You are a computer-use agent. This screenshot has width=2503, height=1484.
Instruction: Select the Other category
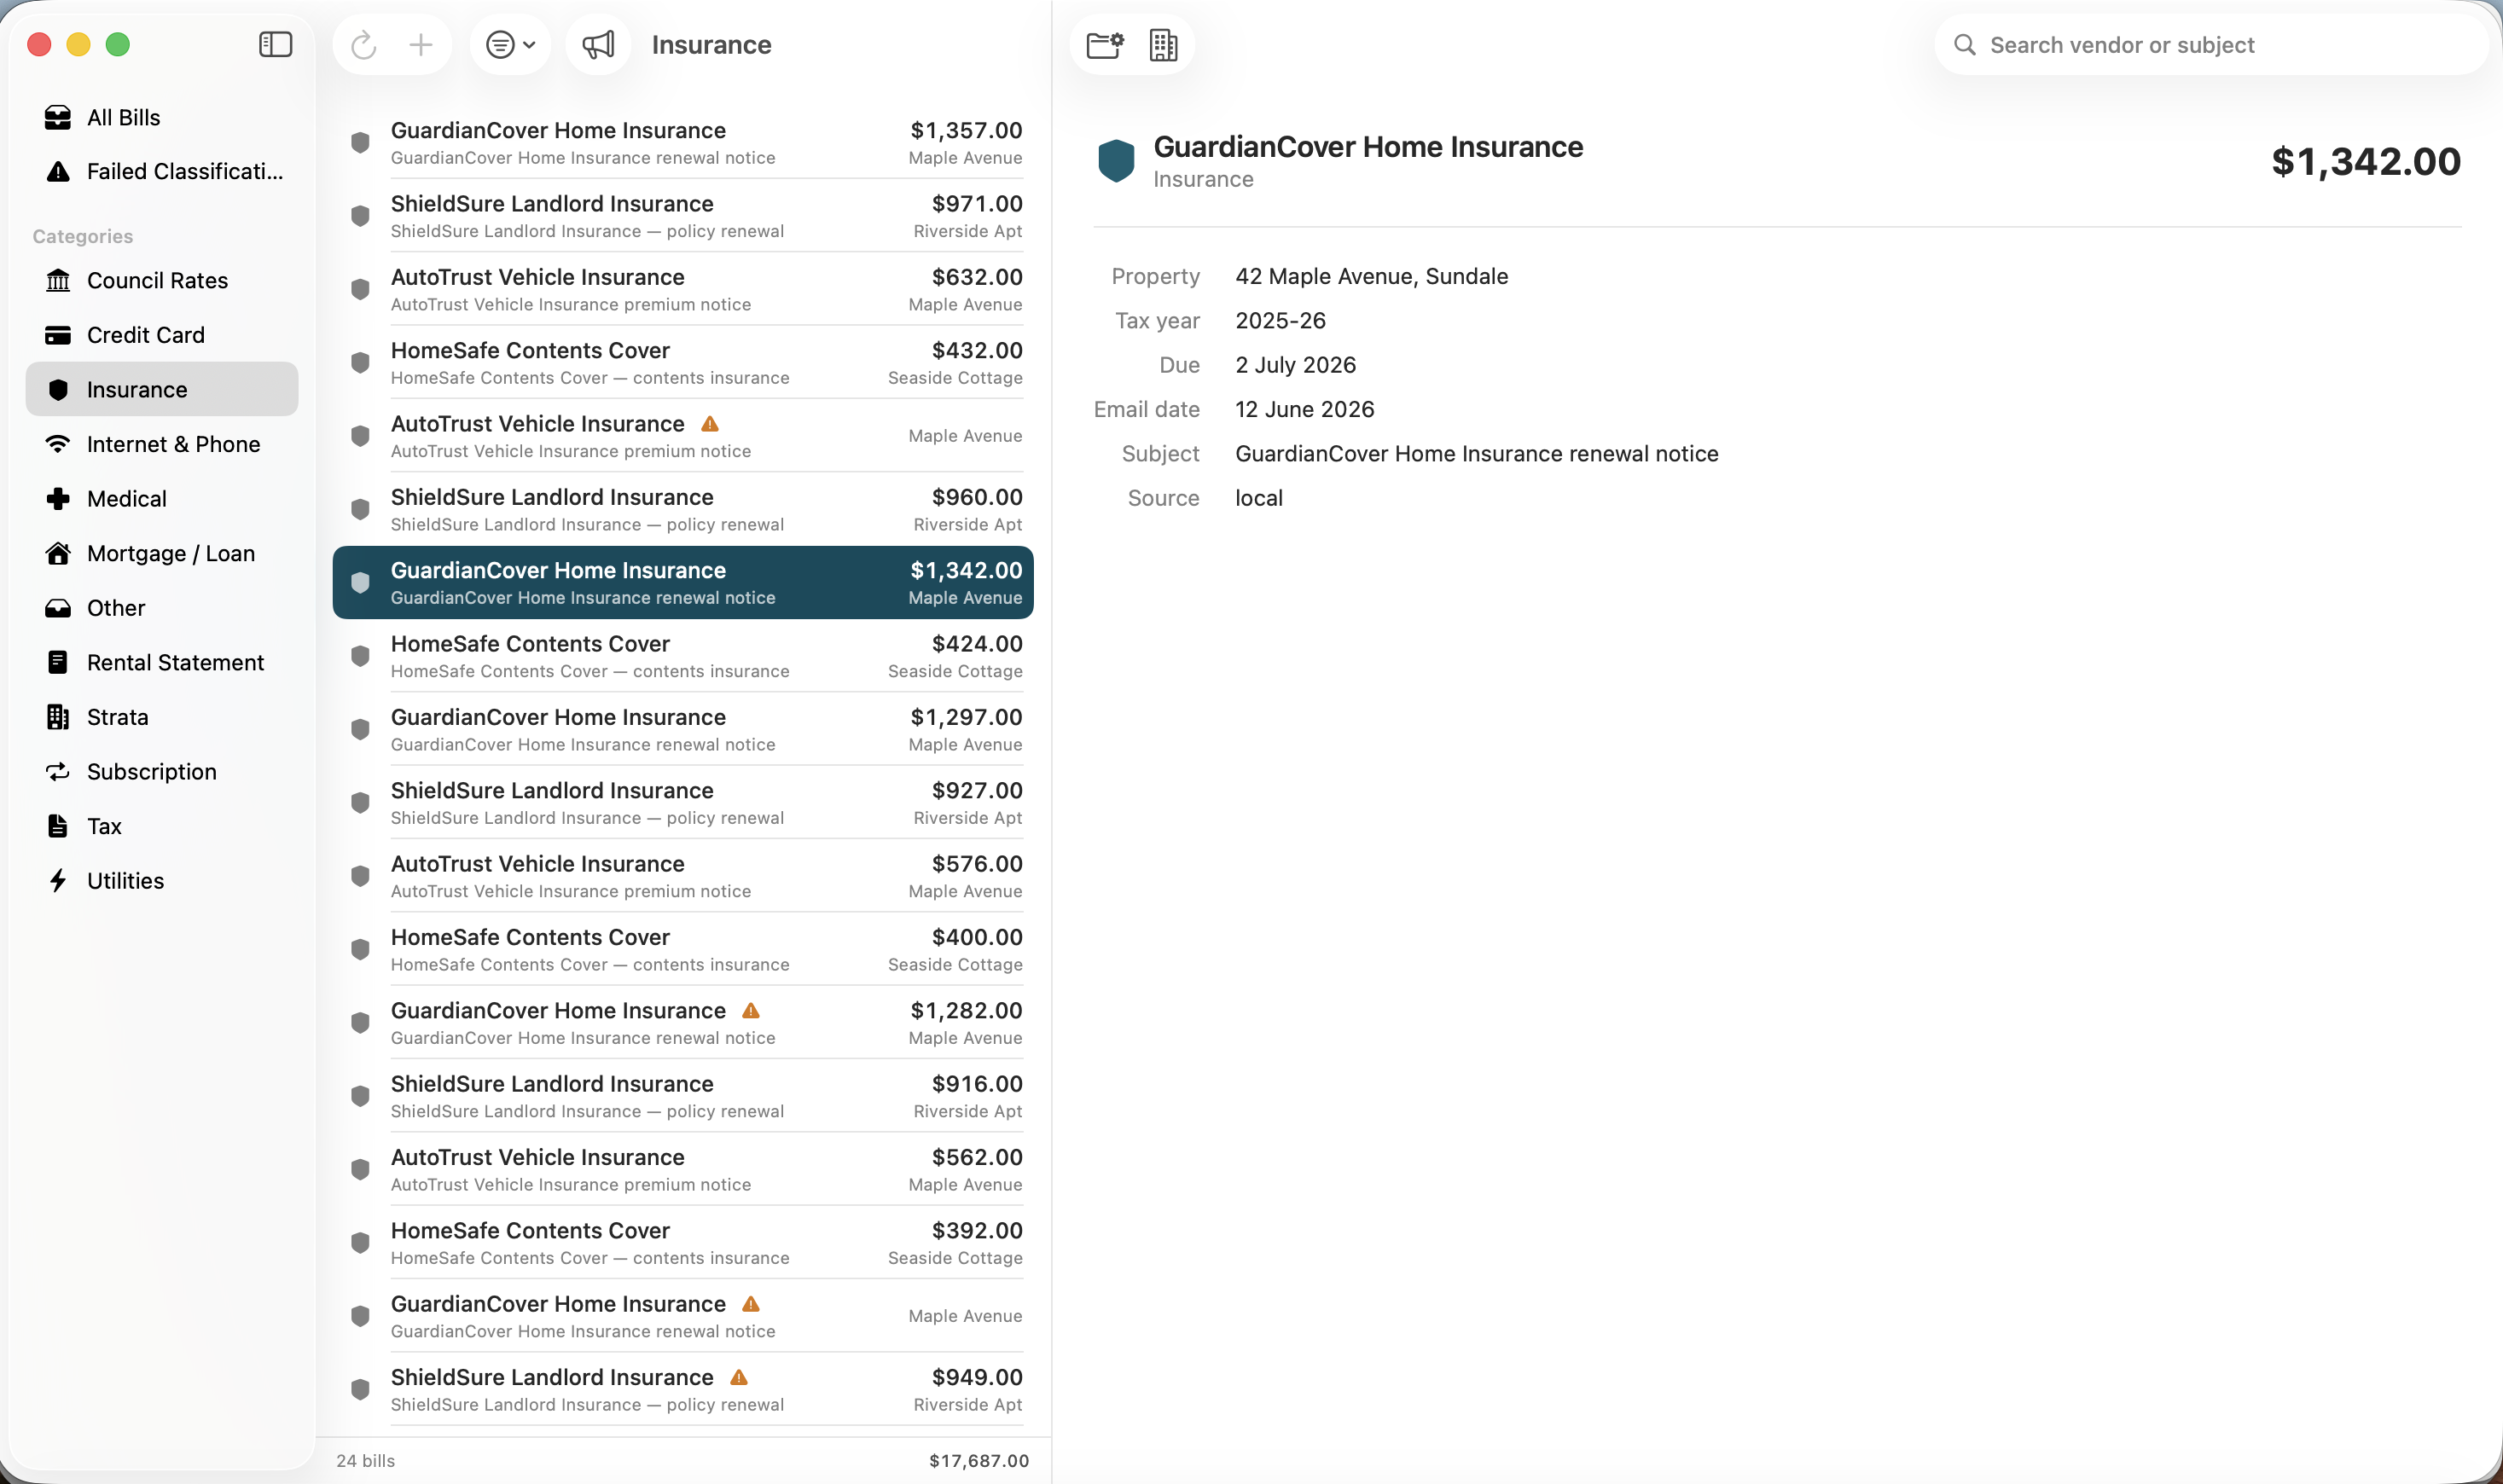pyautogui.click(x=162, y=608)
